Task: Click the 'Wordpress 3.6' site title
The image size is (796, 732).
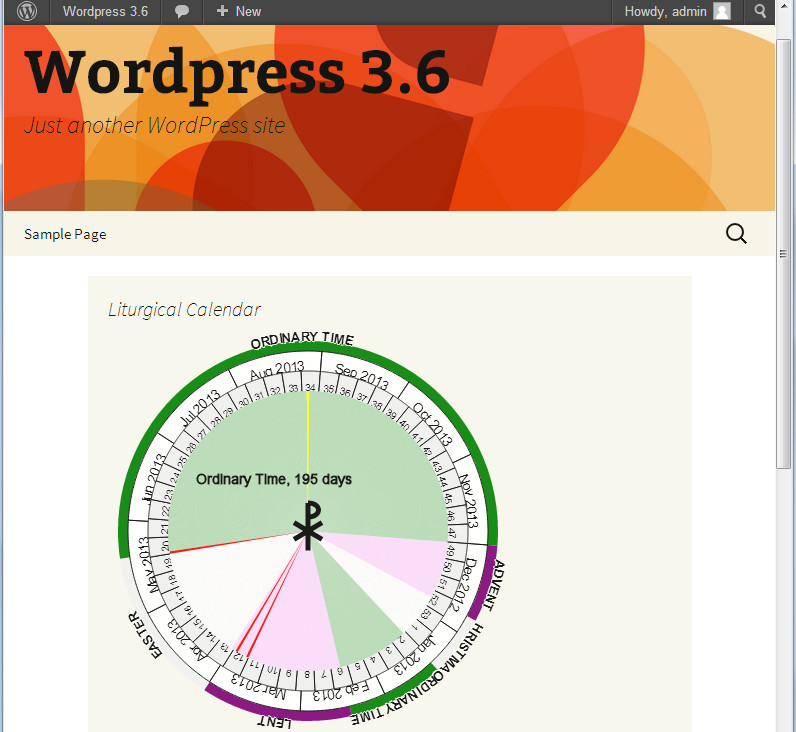Action: pos(237,74)
